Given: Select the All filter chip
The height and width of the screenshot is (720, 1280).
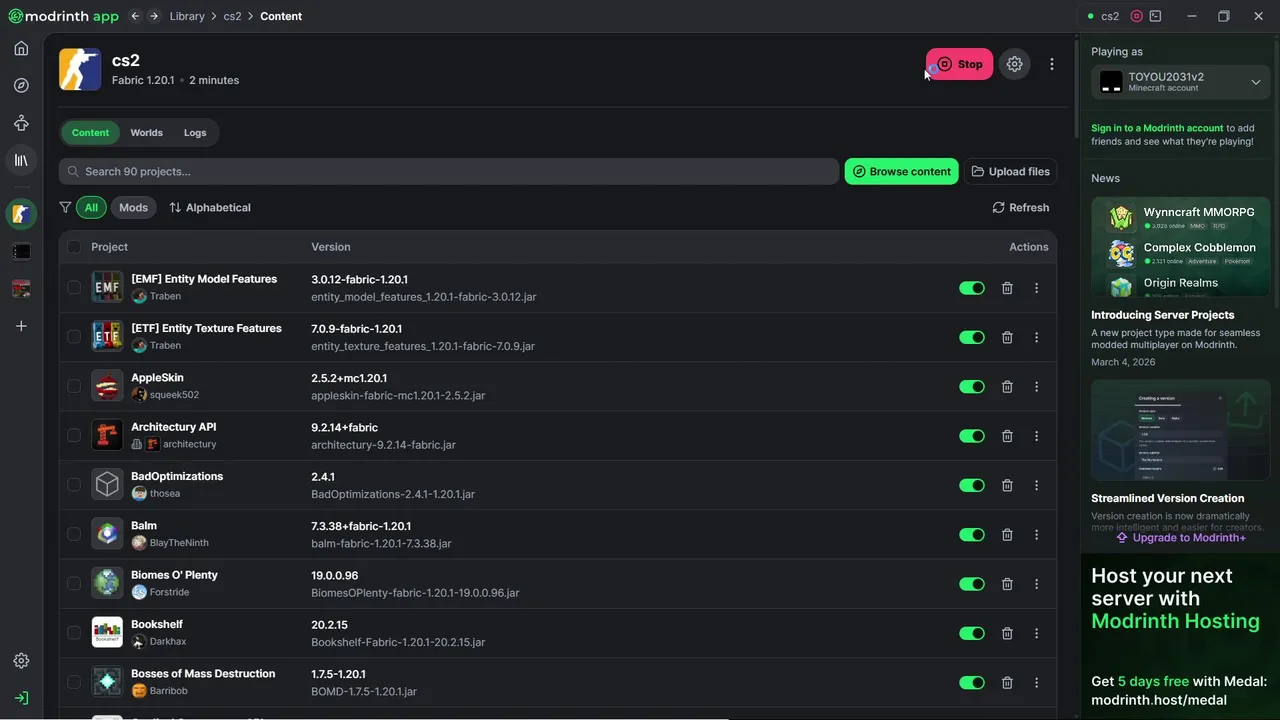Looking at the screenshot, I should (91, 208).
